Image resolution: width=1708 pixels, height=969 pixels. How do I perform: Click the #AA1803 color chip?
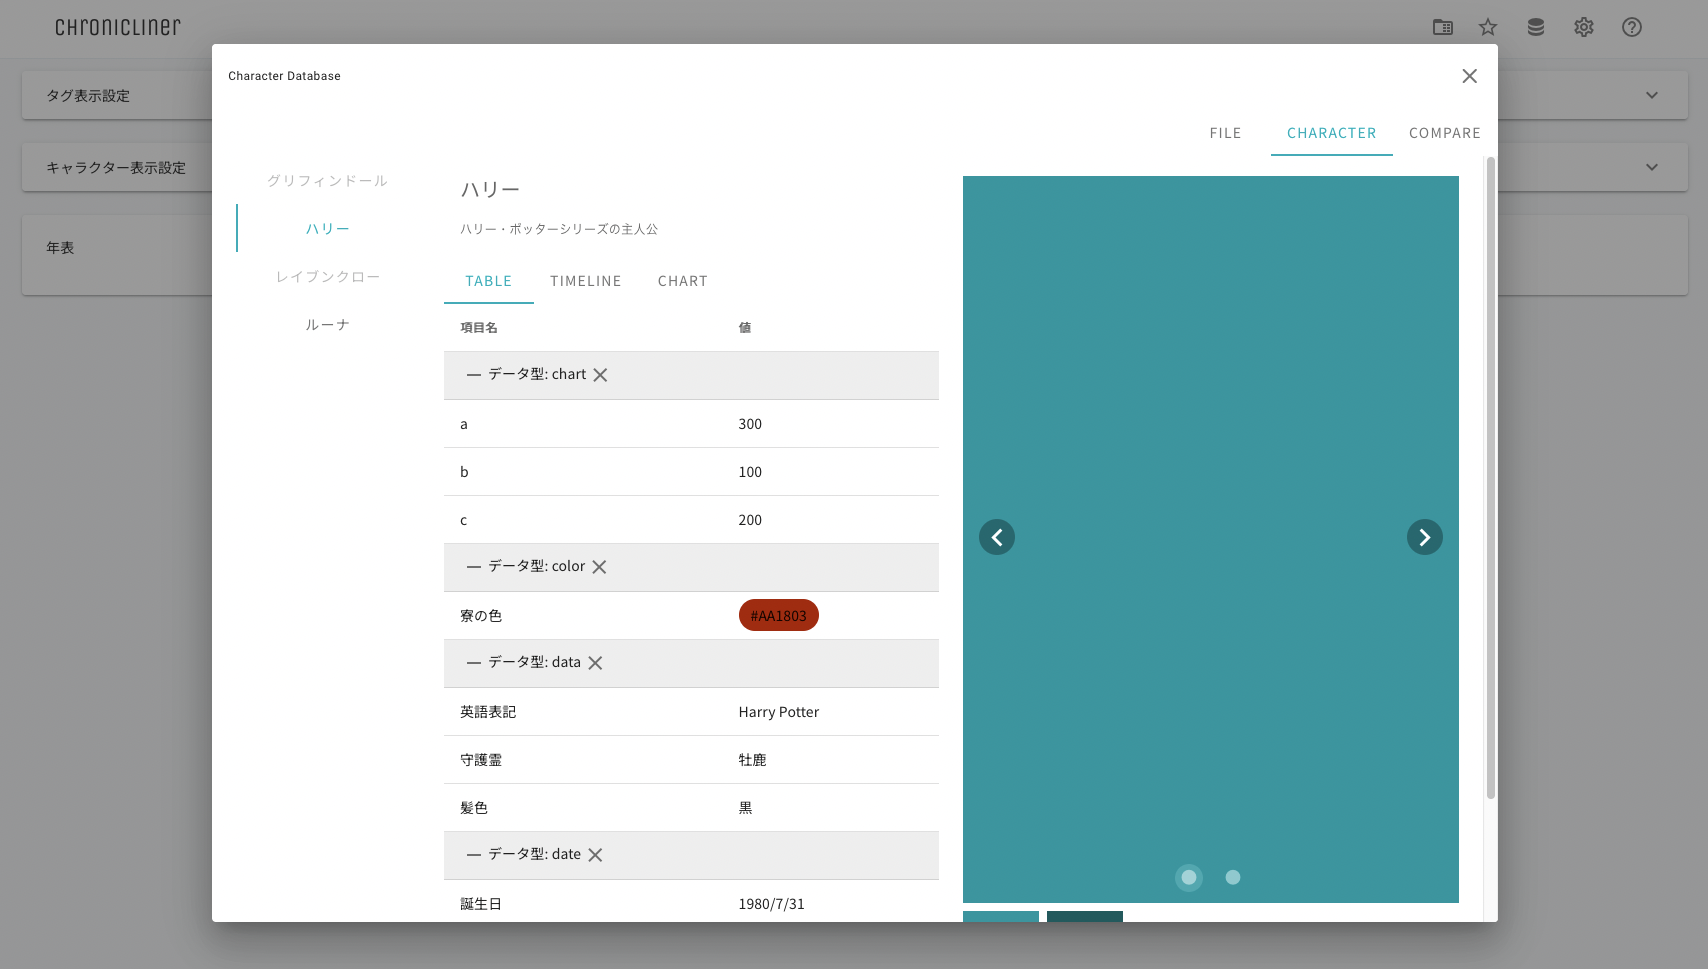779,616
